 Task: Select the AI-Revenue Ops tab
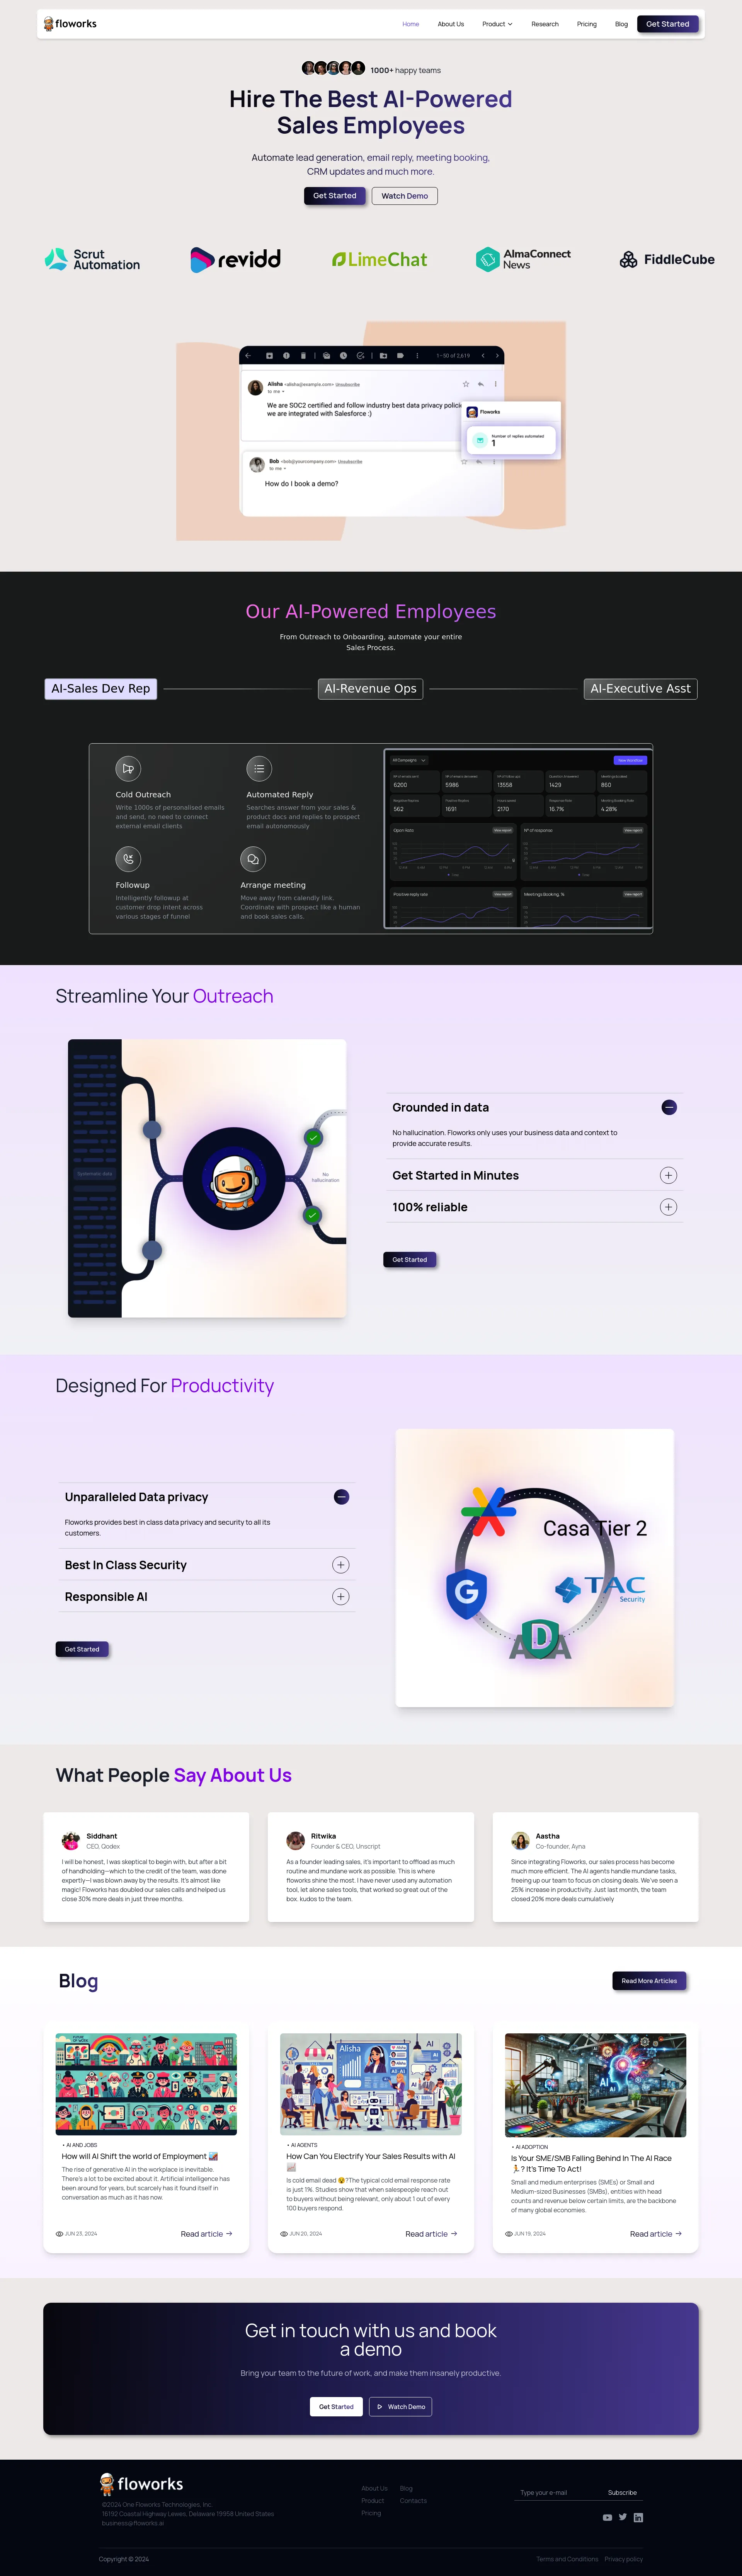(371, 687)
